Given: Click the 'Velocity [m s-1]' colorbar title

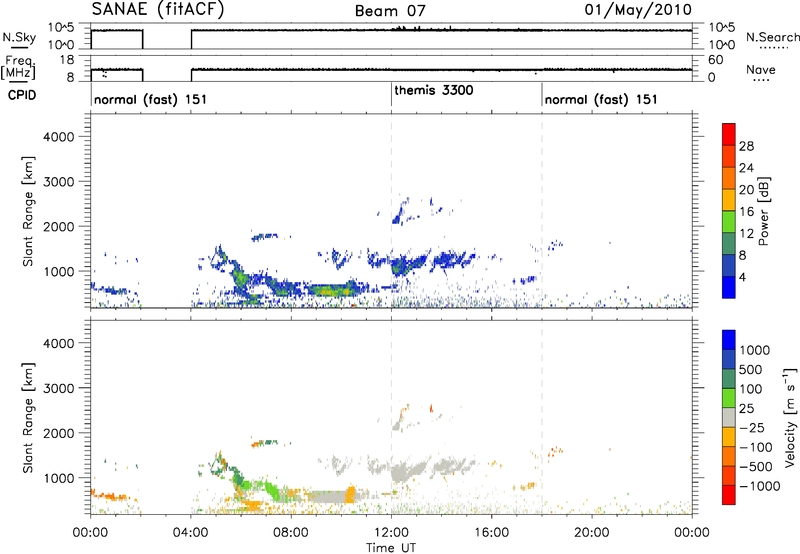Looking at the screenshot, I should [x=790, y=417].
